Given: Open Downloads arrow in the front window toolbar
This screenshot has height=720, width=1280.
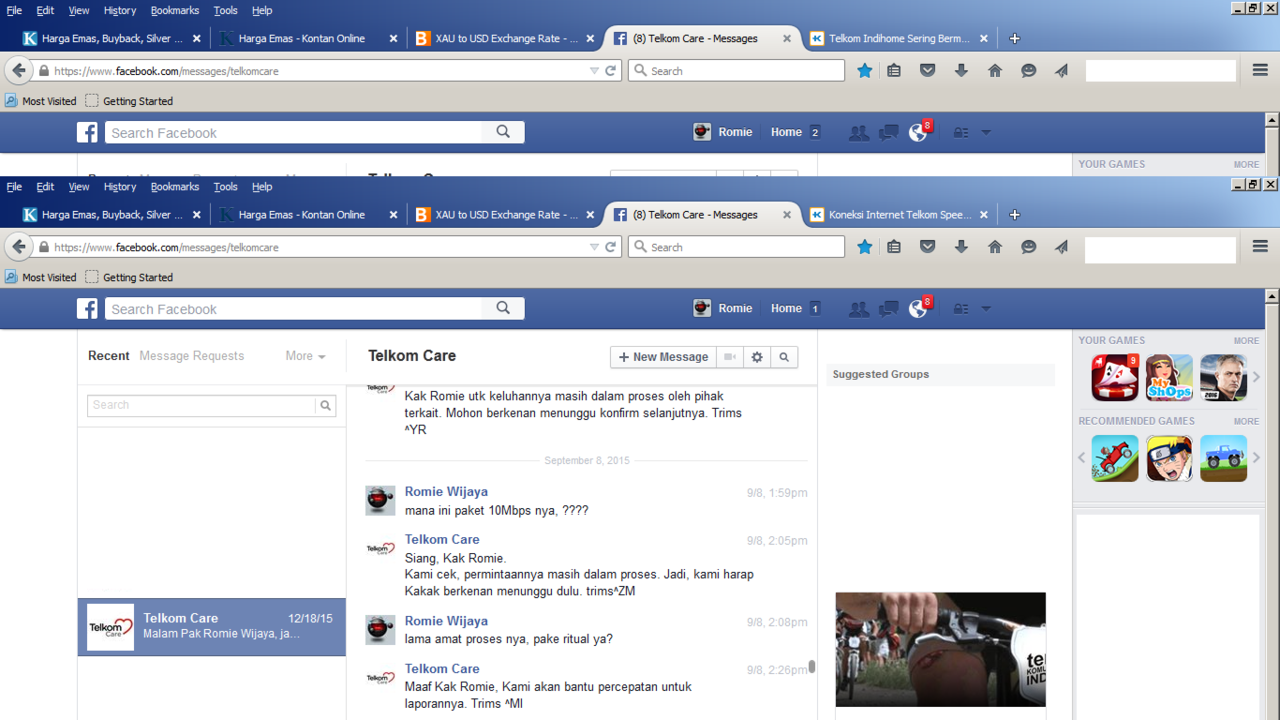Looking at the screenshot, I should (x=961, y=247).
